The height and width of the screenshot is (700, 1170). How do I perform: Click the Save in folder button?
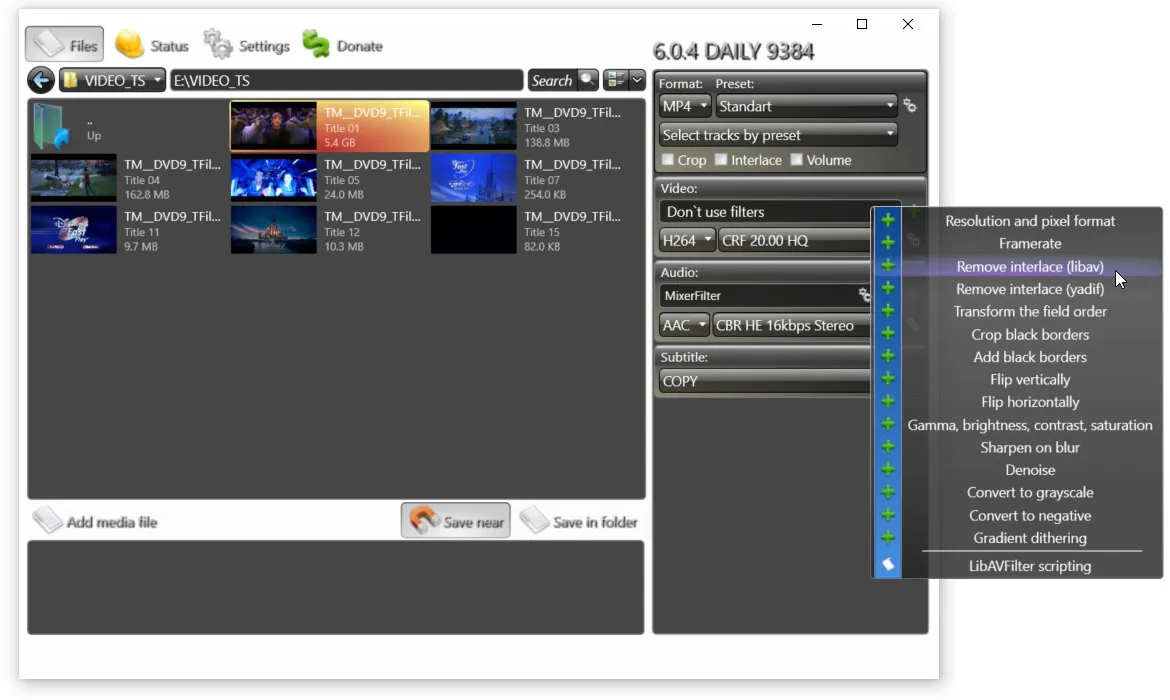(580, 520)
